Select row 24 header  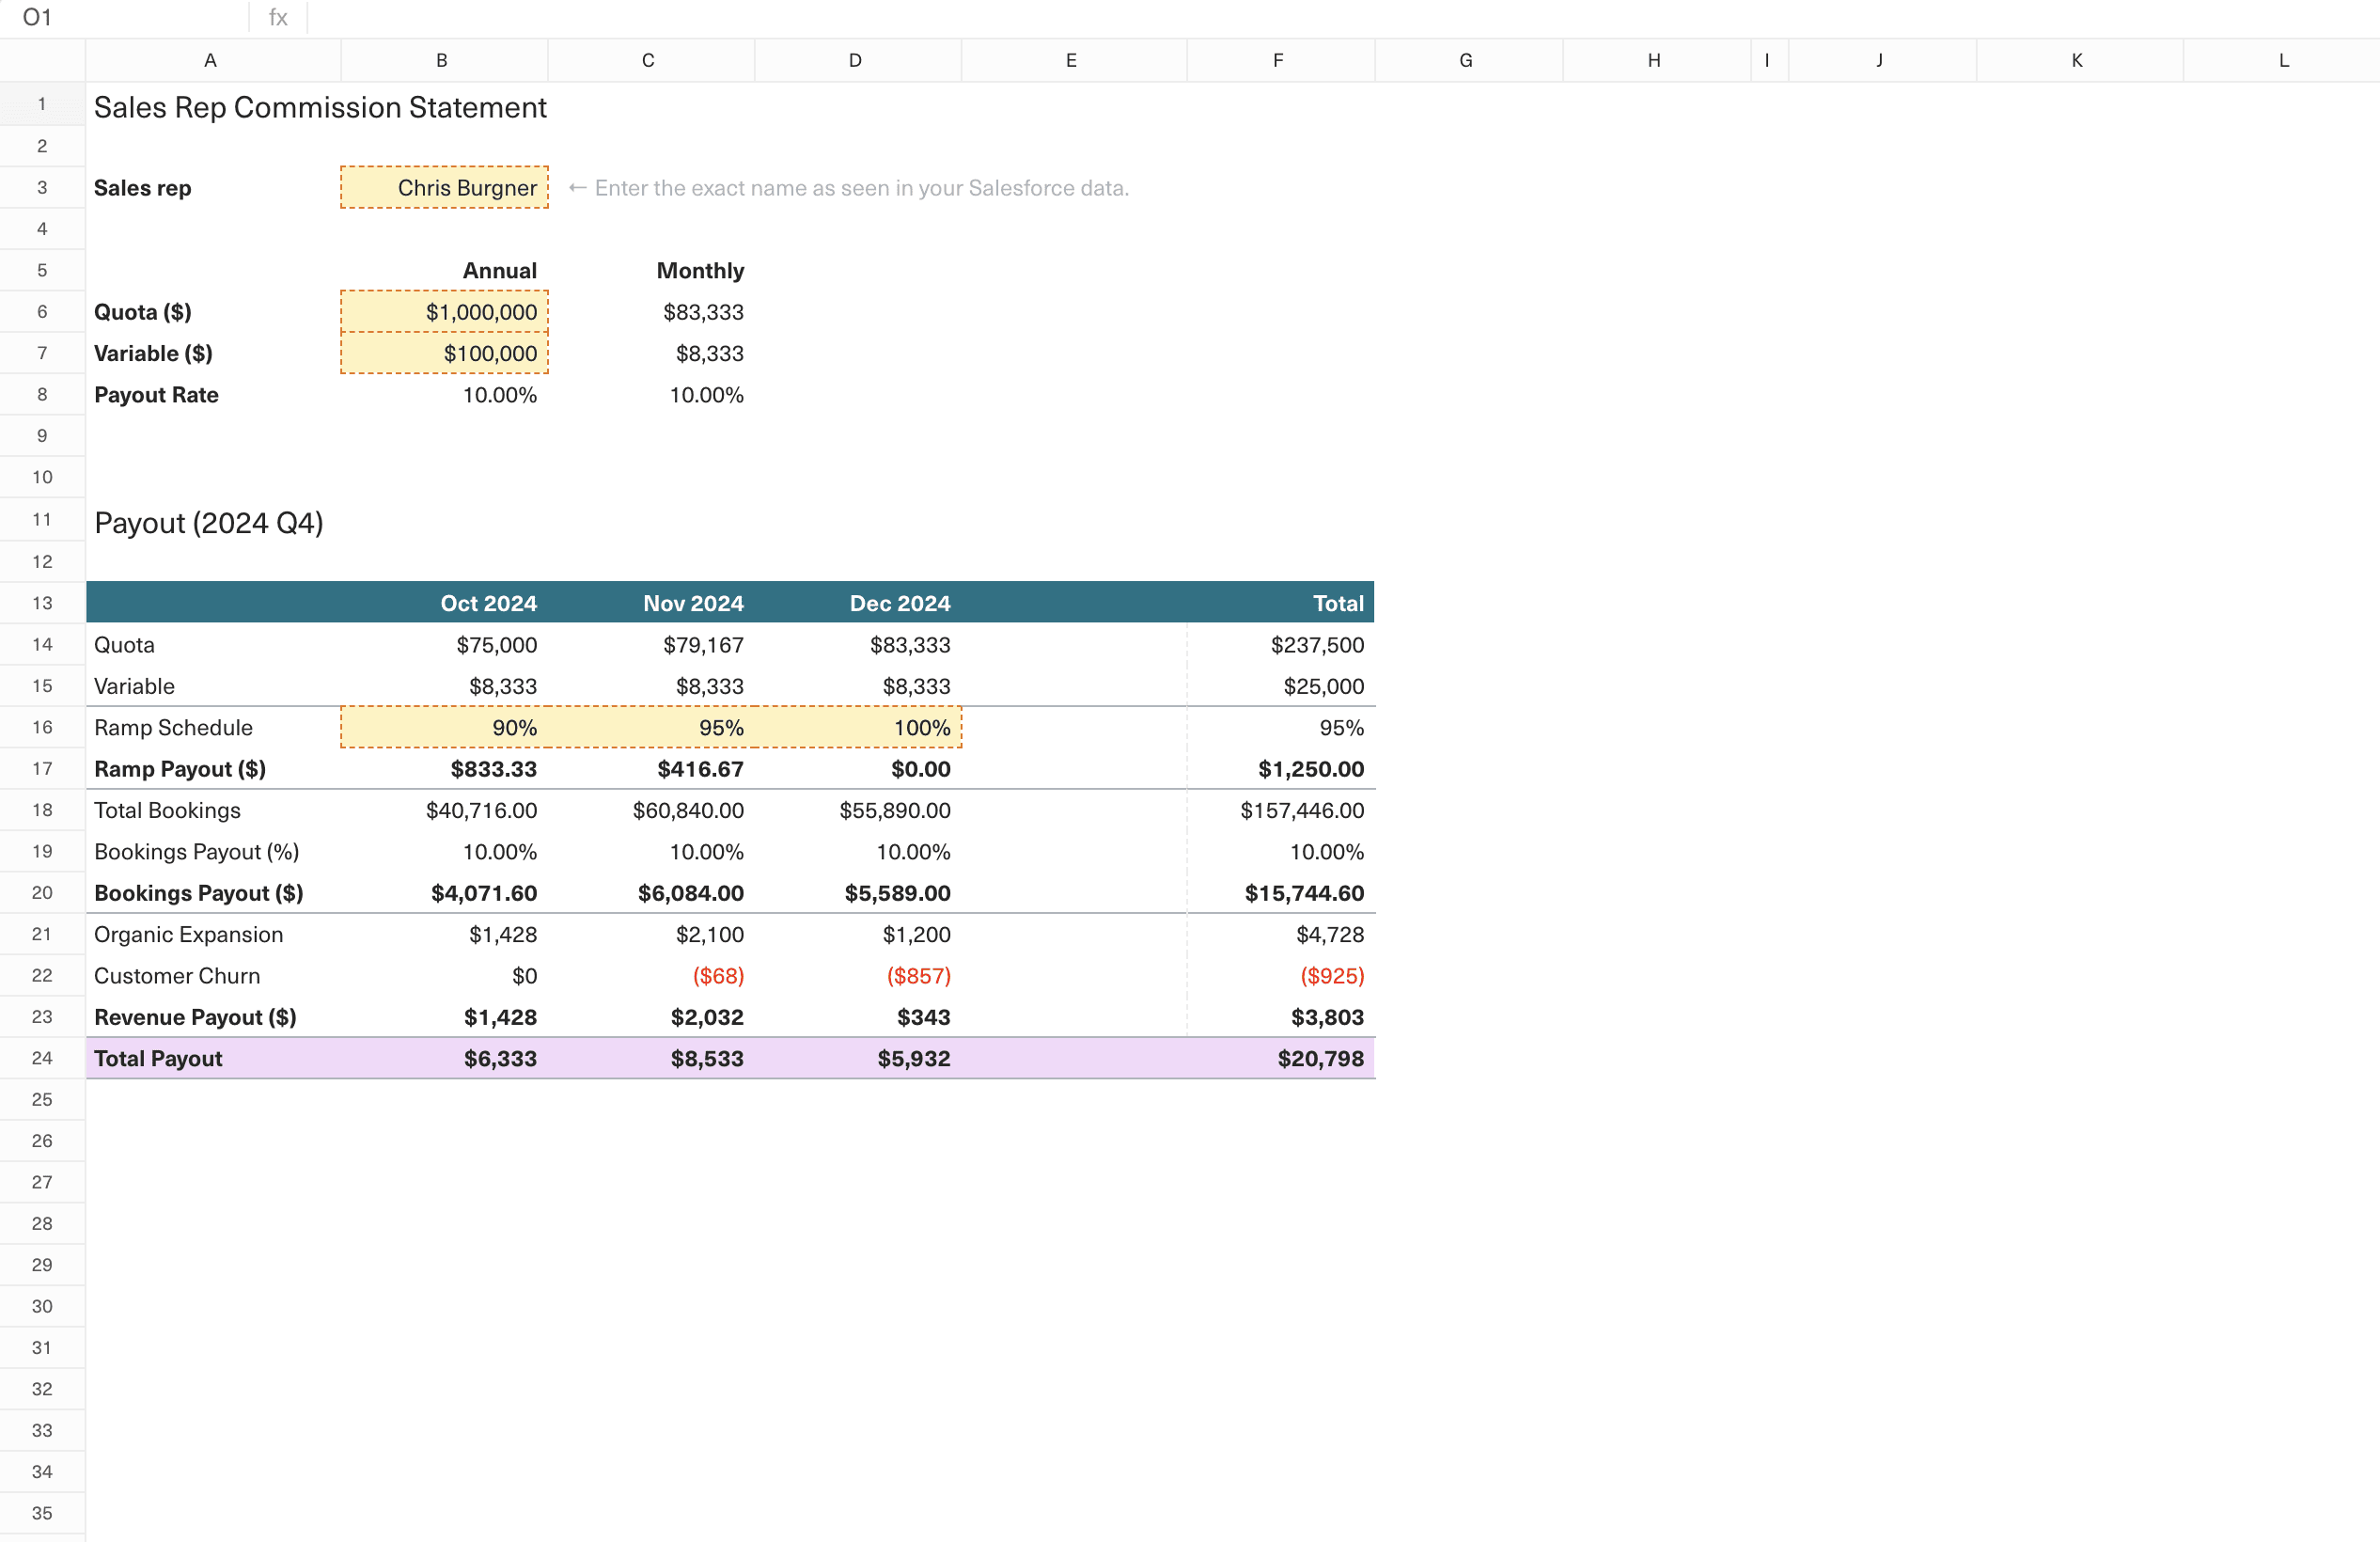[42, 1058]
